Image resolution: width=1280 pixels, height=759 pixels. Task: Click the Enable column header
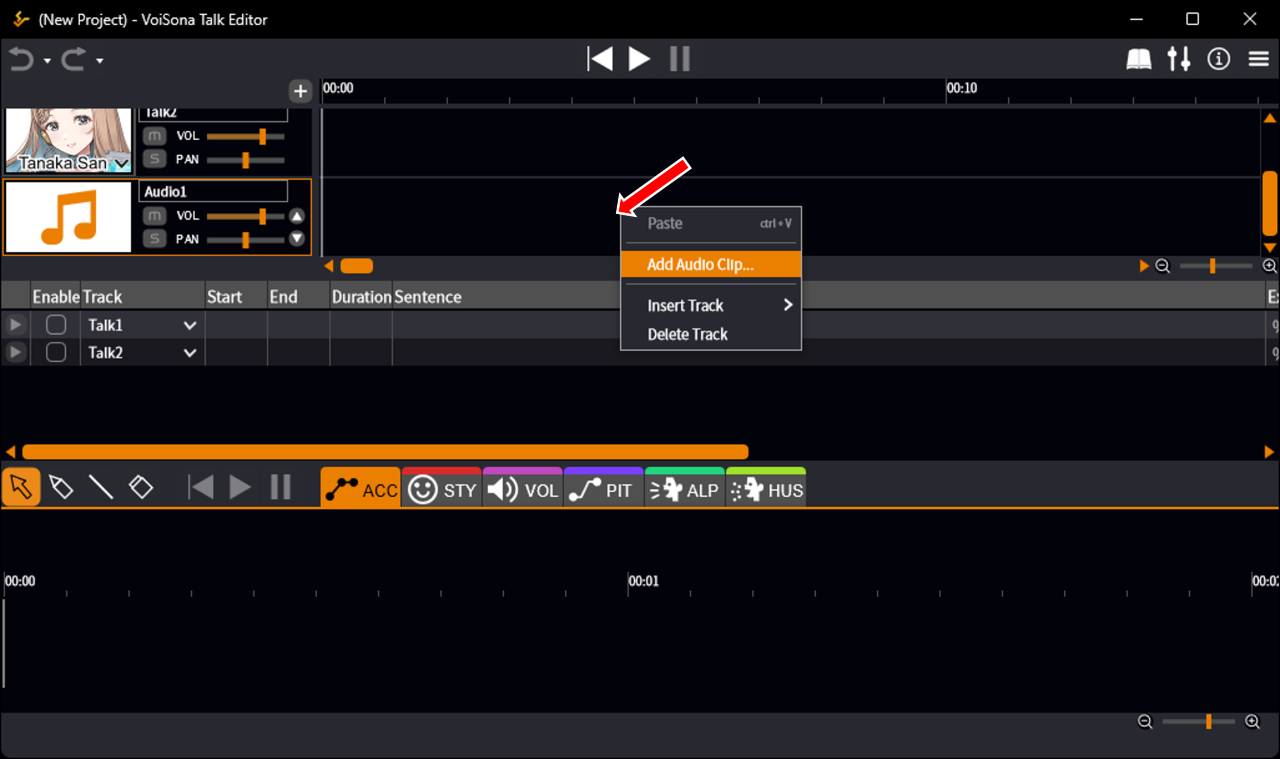[x=56, y=297]
